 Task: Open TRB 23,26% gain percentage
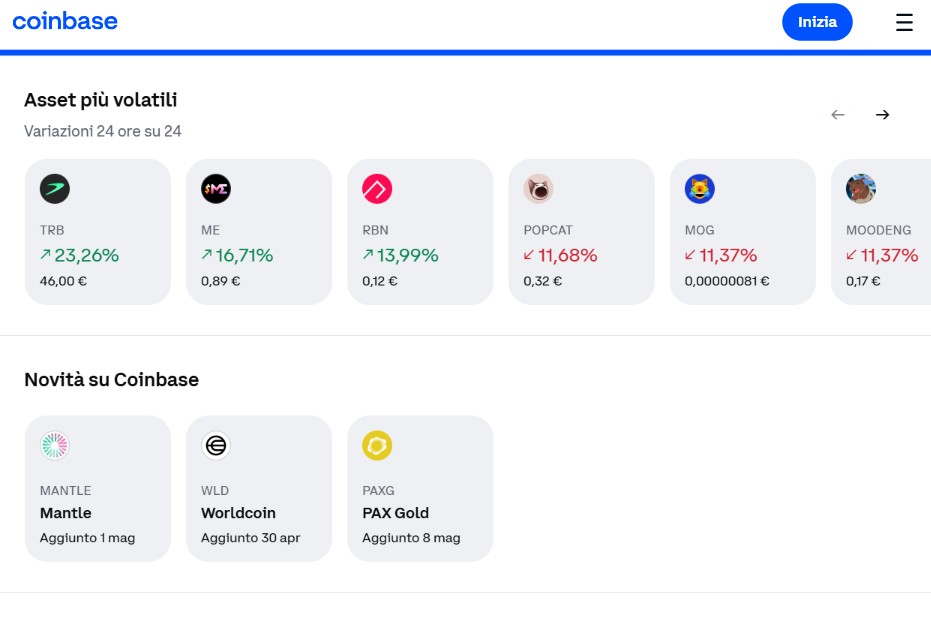(79, 256)
